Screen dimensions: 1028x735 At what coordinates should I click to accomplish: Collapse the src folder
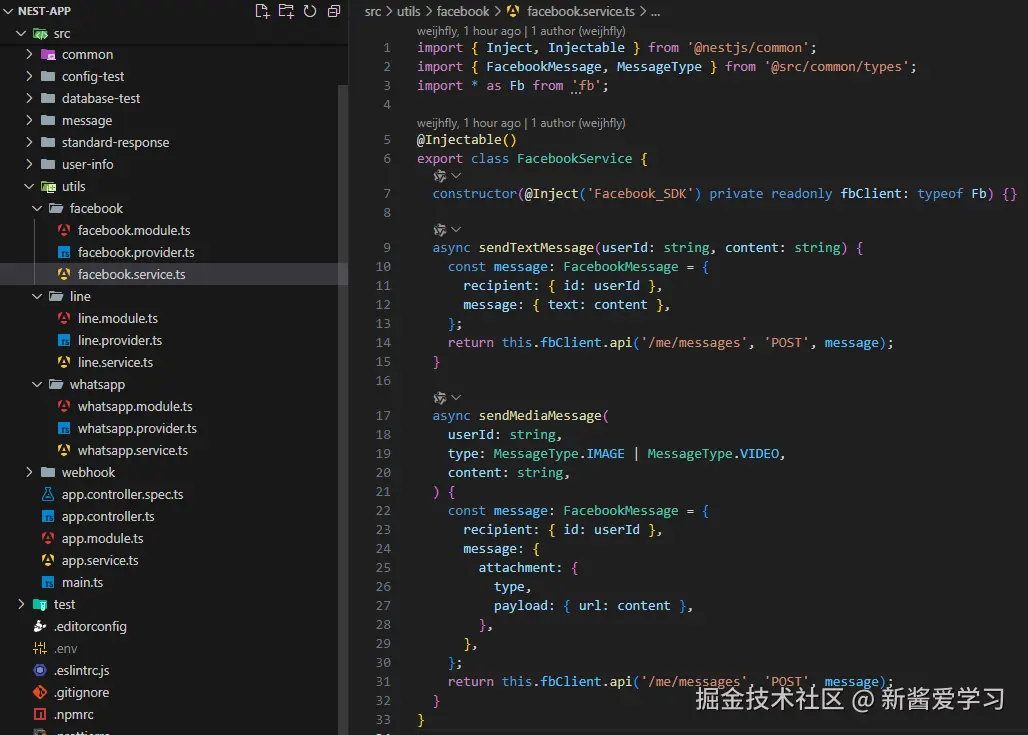[x=21, y=33]
